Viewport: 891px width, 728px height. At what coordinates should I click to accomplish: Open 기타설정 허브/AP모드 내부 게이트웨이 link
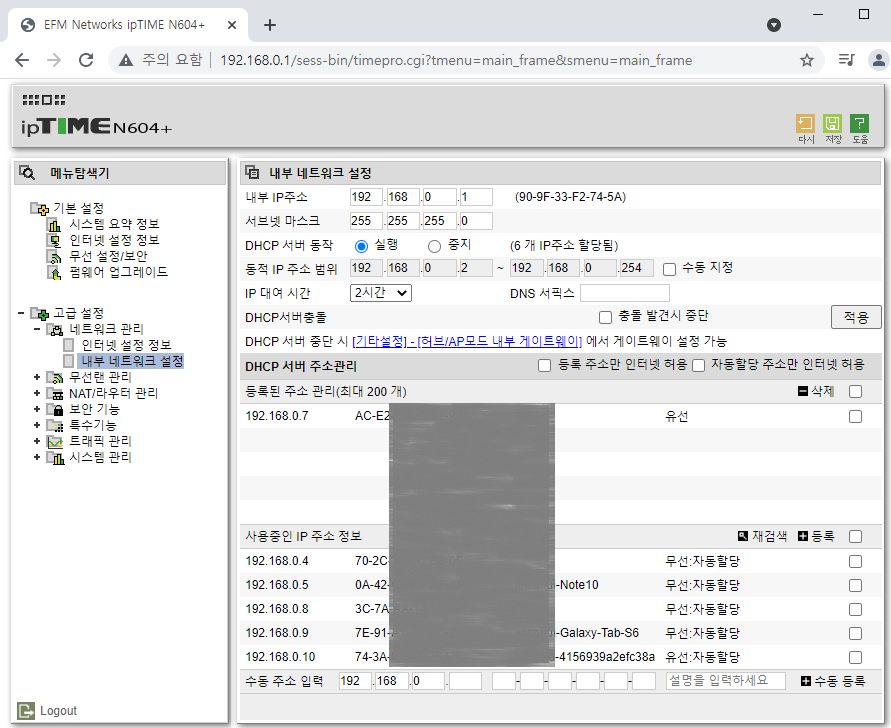(x=467, y=342)
